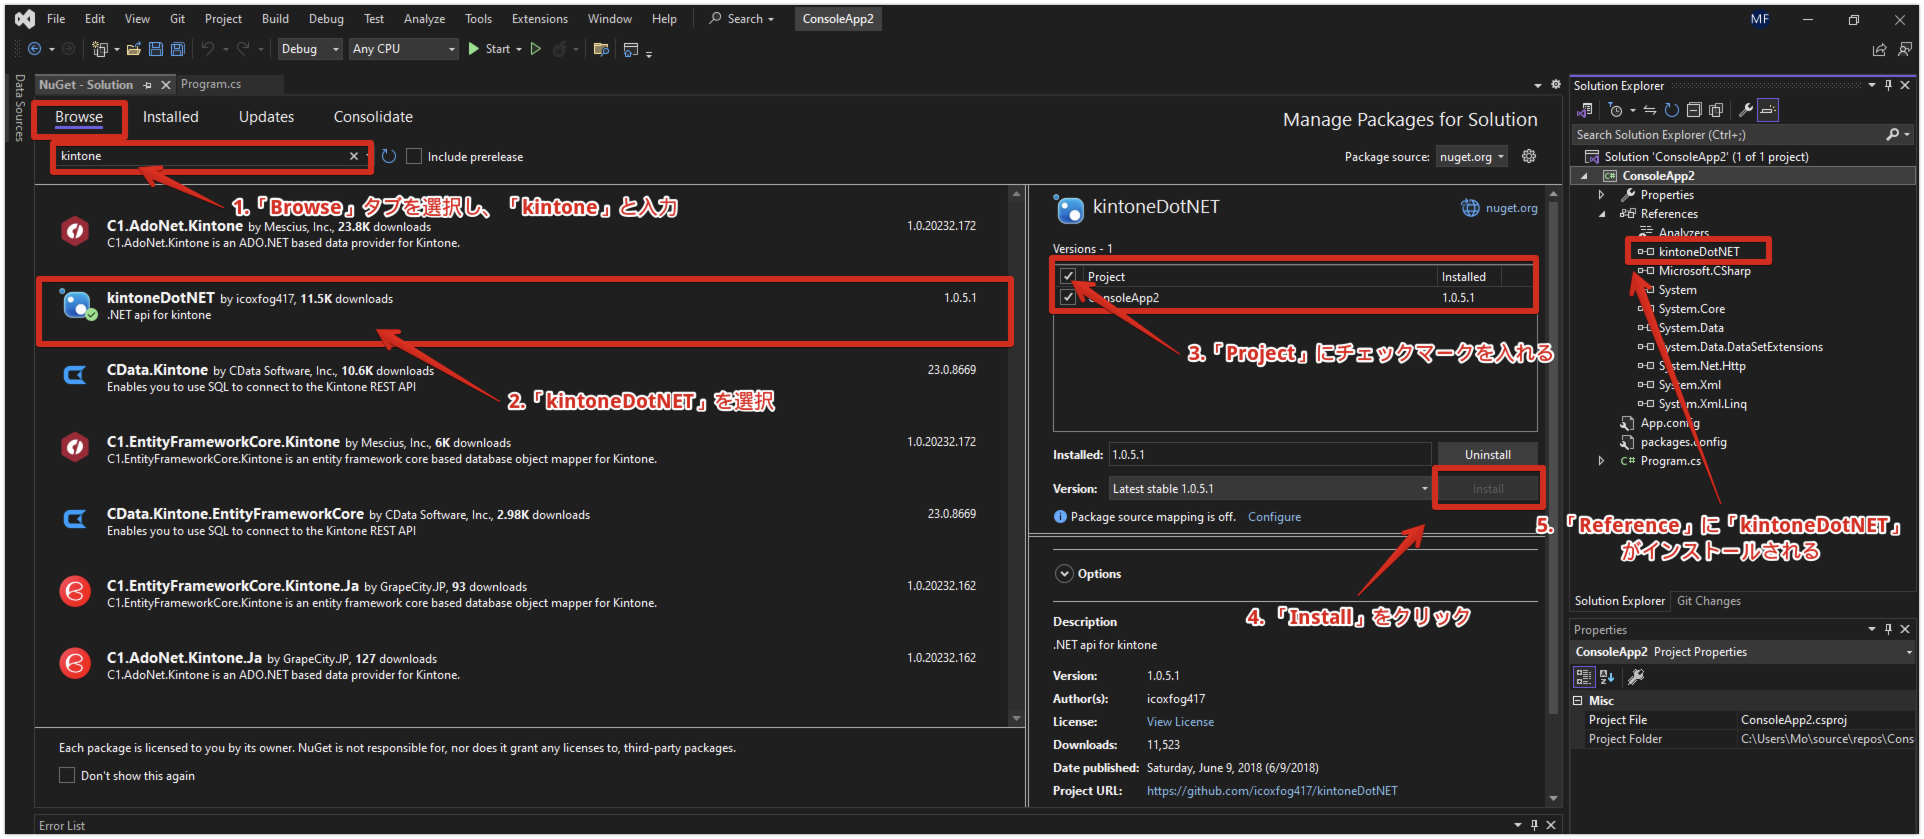Click the Save floppy disk icon
This screenshot has height=839, width=1924.
click(156, 49)
